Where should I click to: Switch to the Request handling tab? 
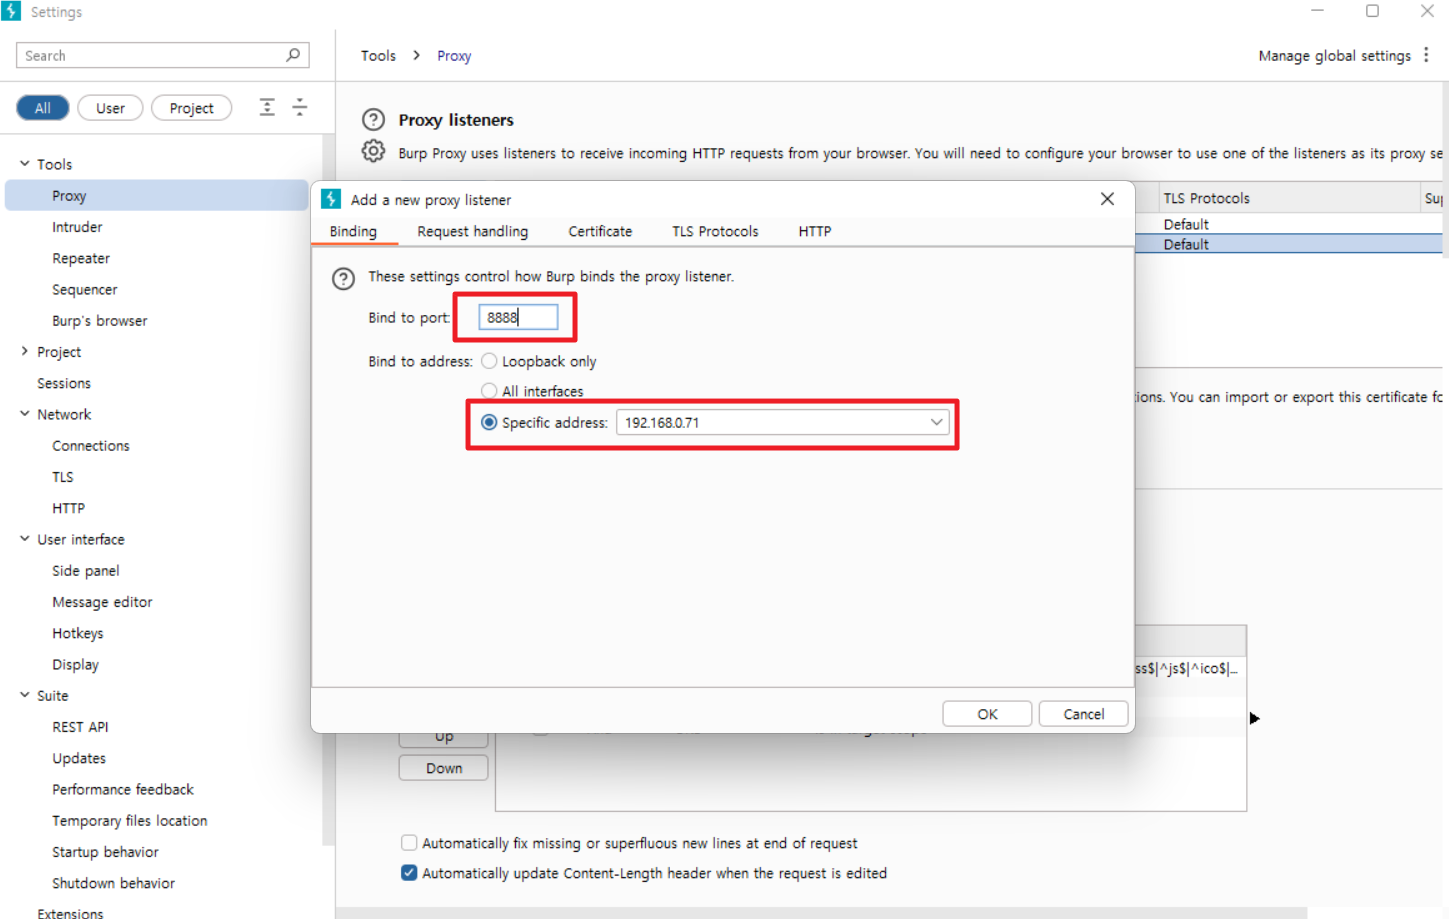(472, 231)
